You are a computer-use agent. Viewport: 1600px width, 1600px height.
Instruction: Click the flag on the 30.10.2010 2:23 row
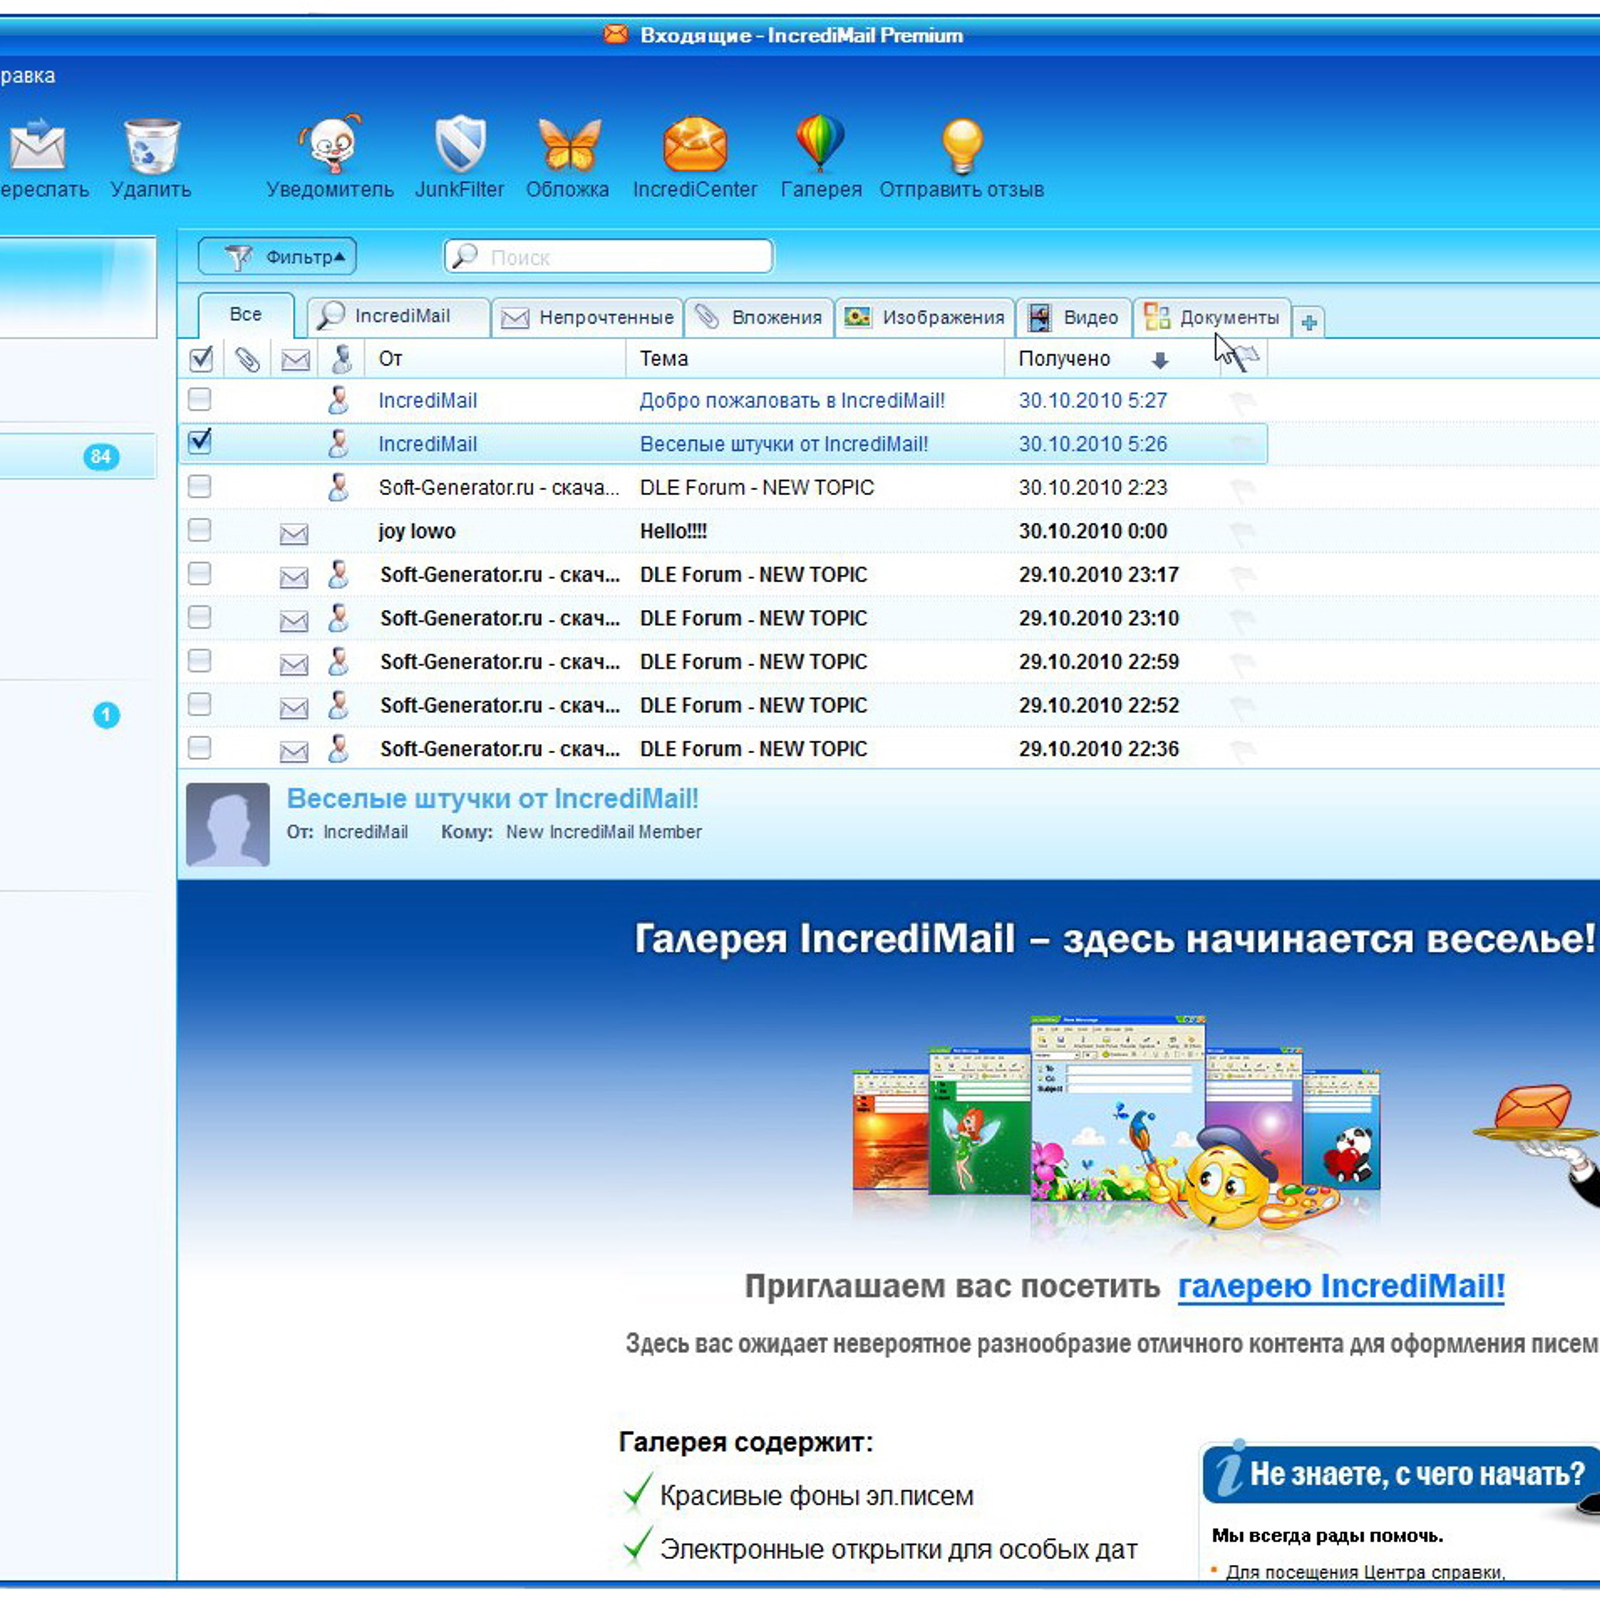point(1243,489)
